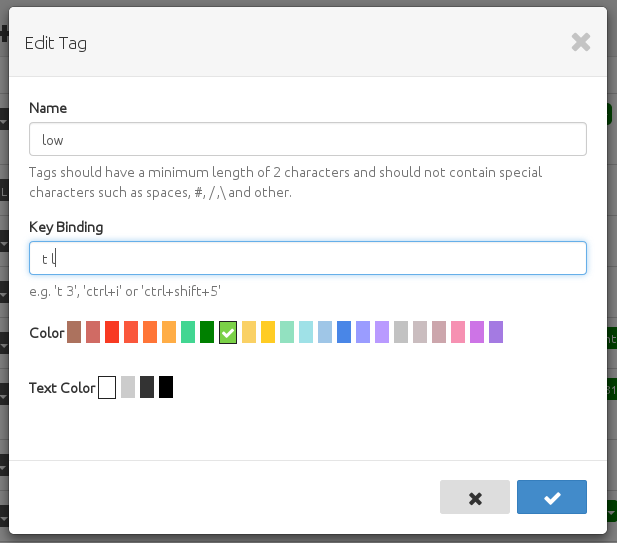Click the gray cancel X button

pyautogui.click(x=475, y=497)
